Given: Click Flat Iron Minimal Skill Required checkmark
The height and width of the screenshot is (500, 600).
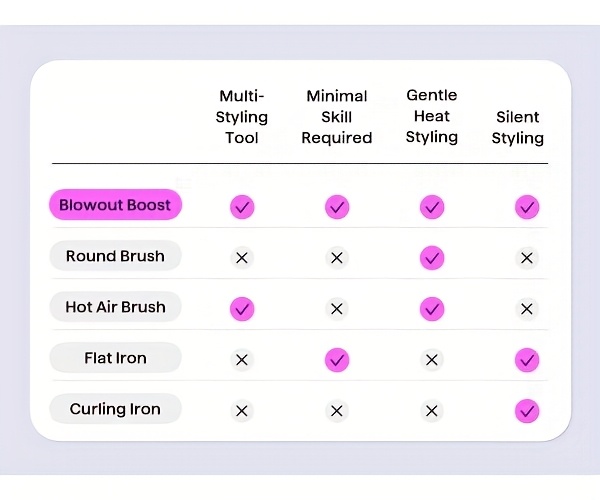Looking at the screenshot, I should pyautogui.click(x=337, y=360).
